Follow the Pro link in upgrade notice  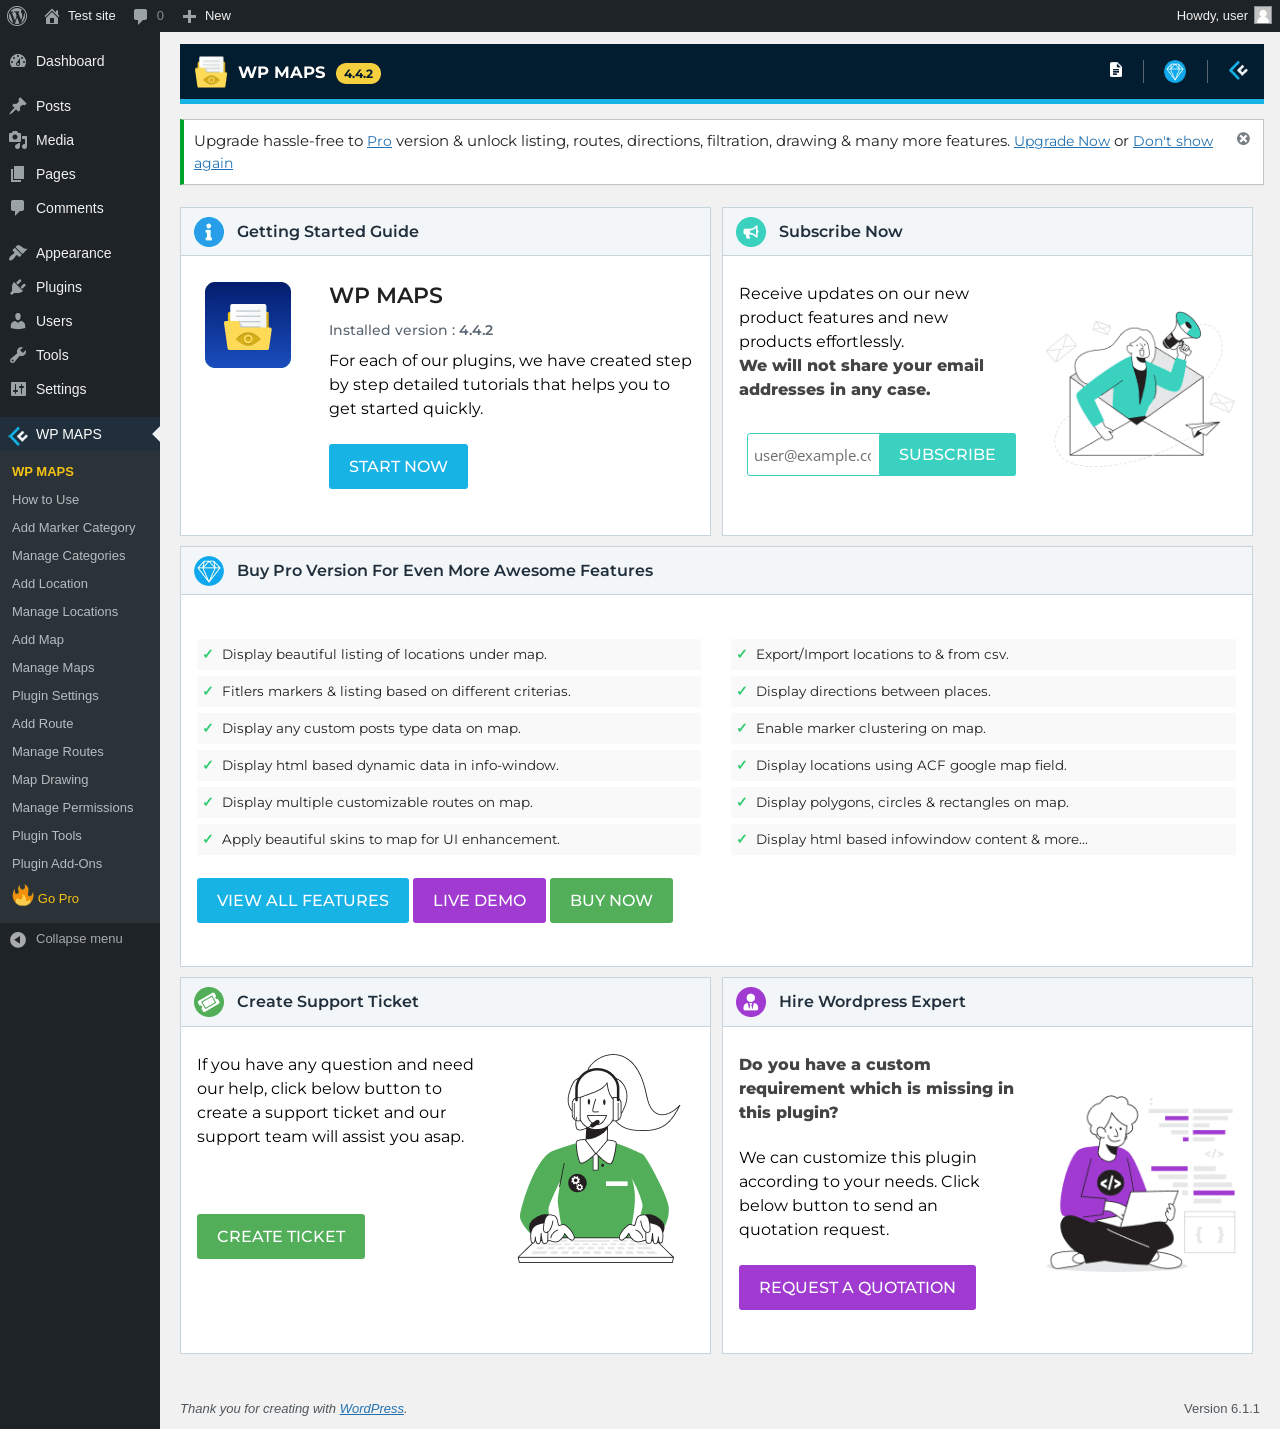point(379,141)
